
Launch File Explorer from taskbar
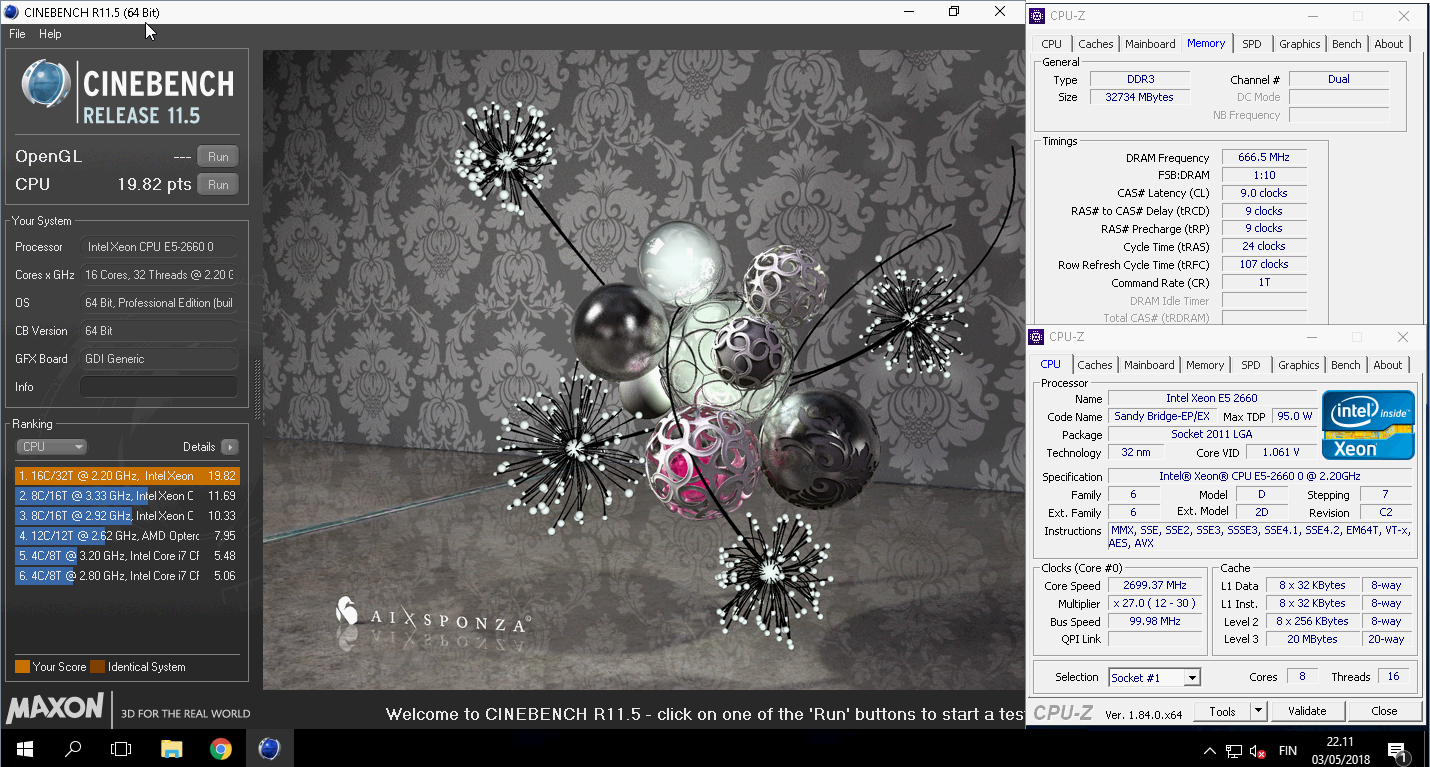click(171, 748)
